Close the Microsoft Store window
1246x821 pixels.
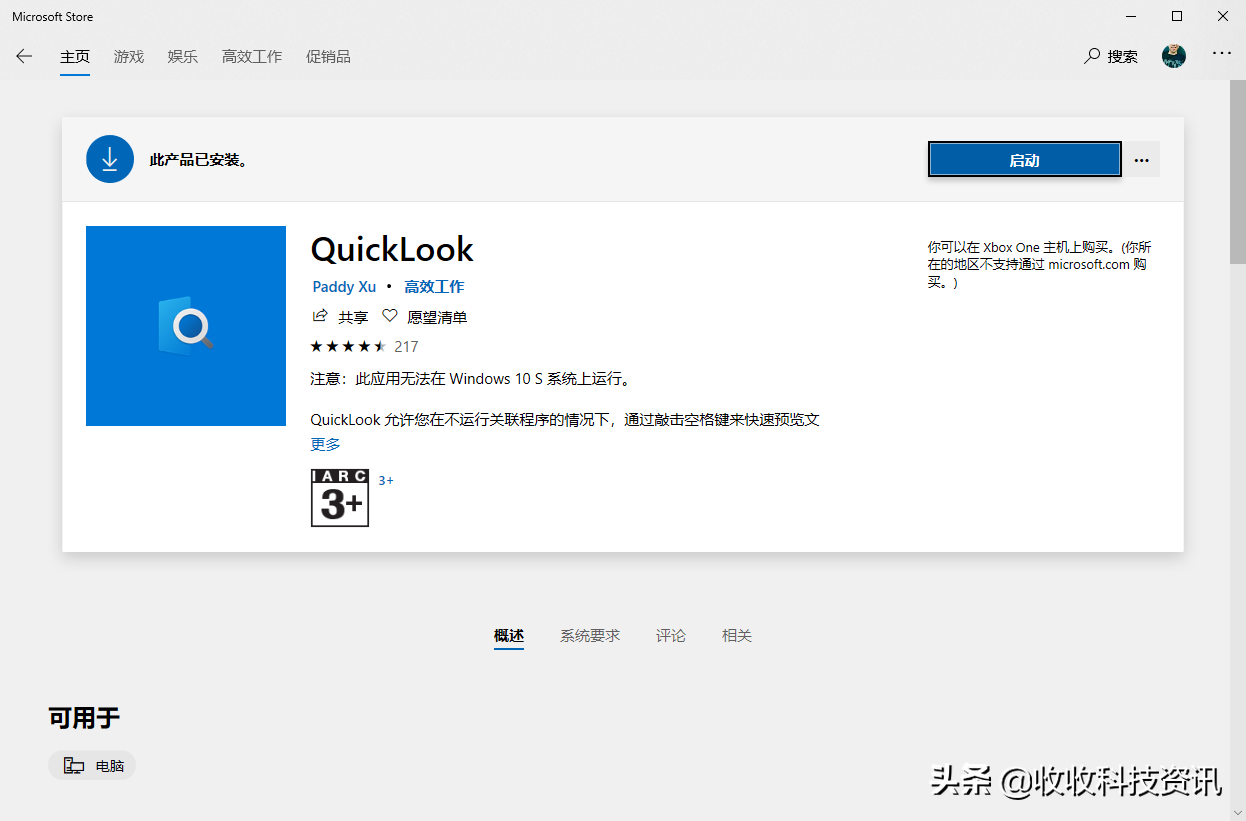[1223, 16]
